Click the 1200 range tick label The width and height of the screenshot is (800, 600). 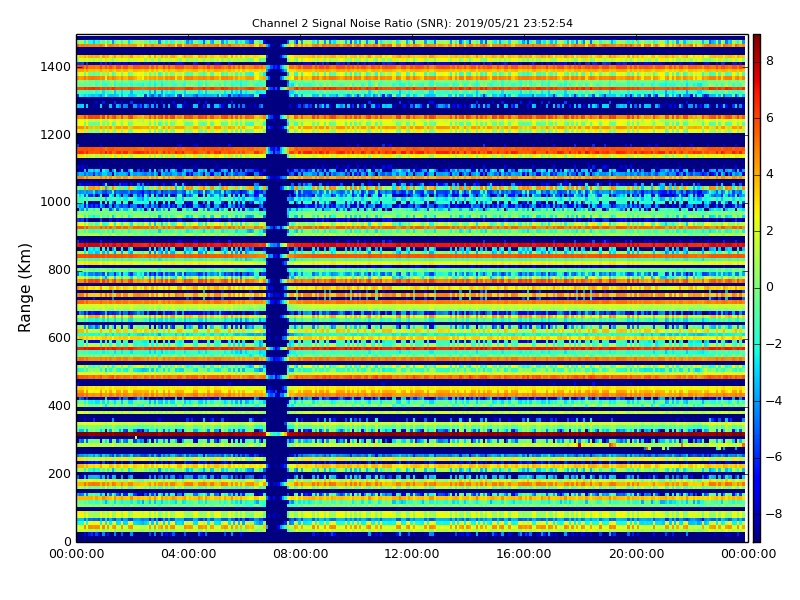pyautogui.click(x=56, y=135)
